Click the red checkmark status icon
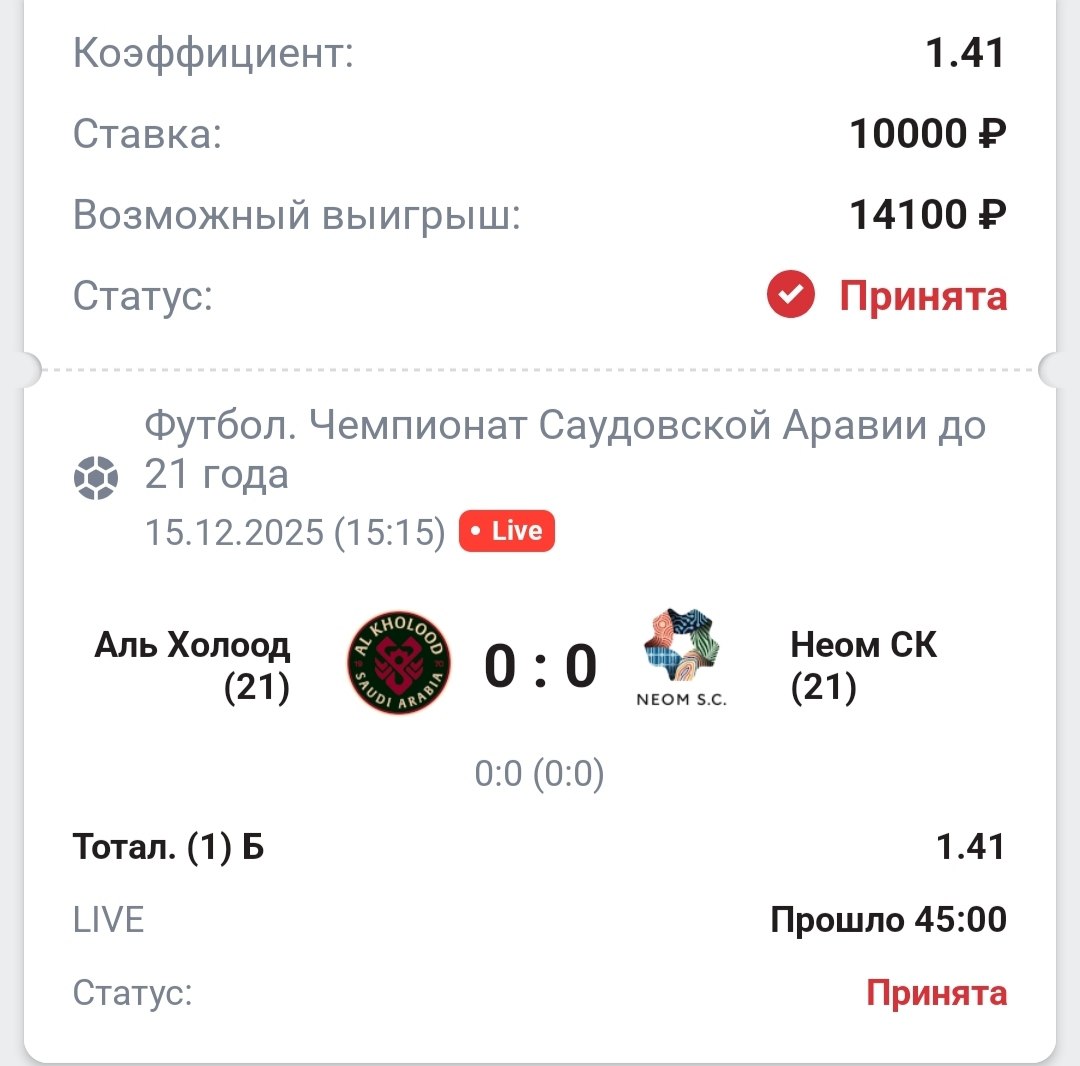 click(x=791, y=295)
